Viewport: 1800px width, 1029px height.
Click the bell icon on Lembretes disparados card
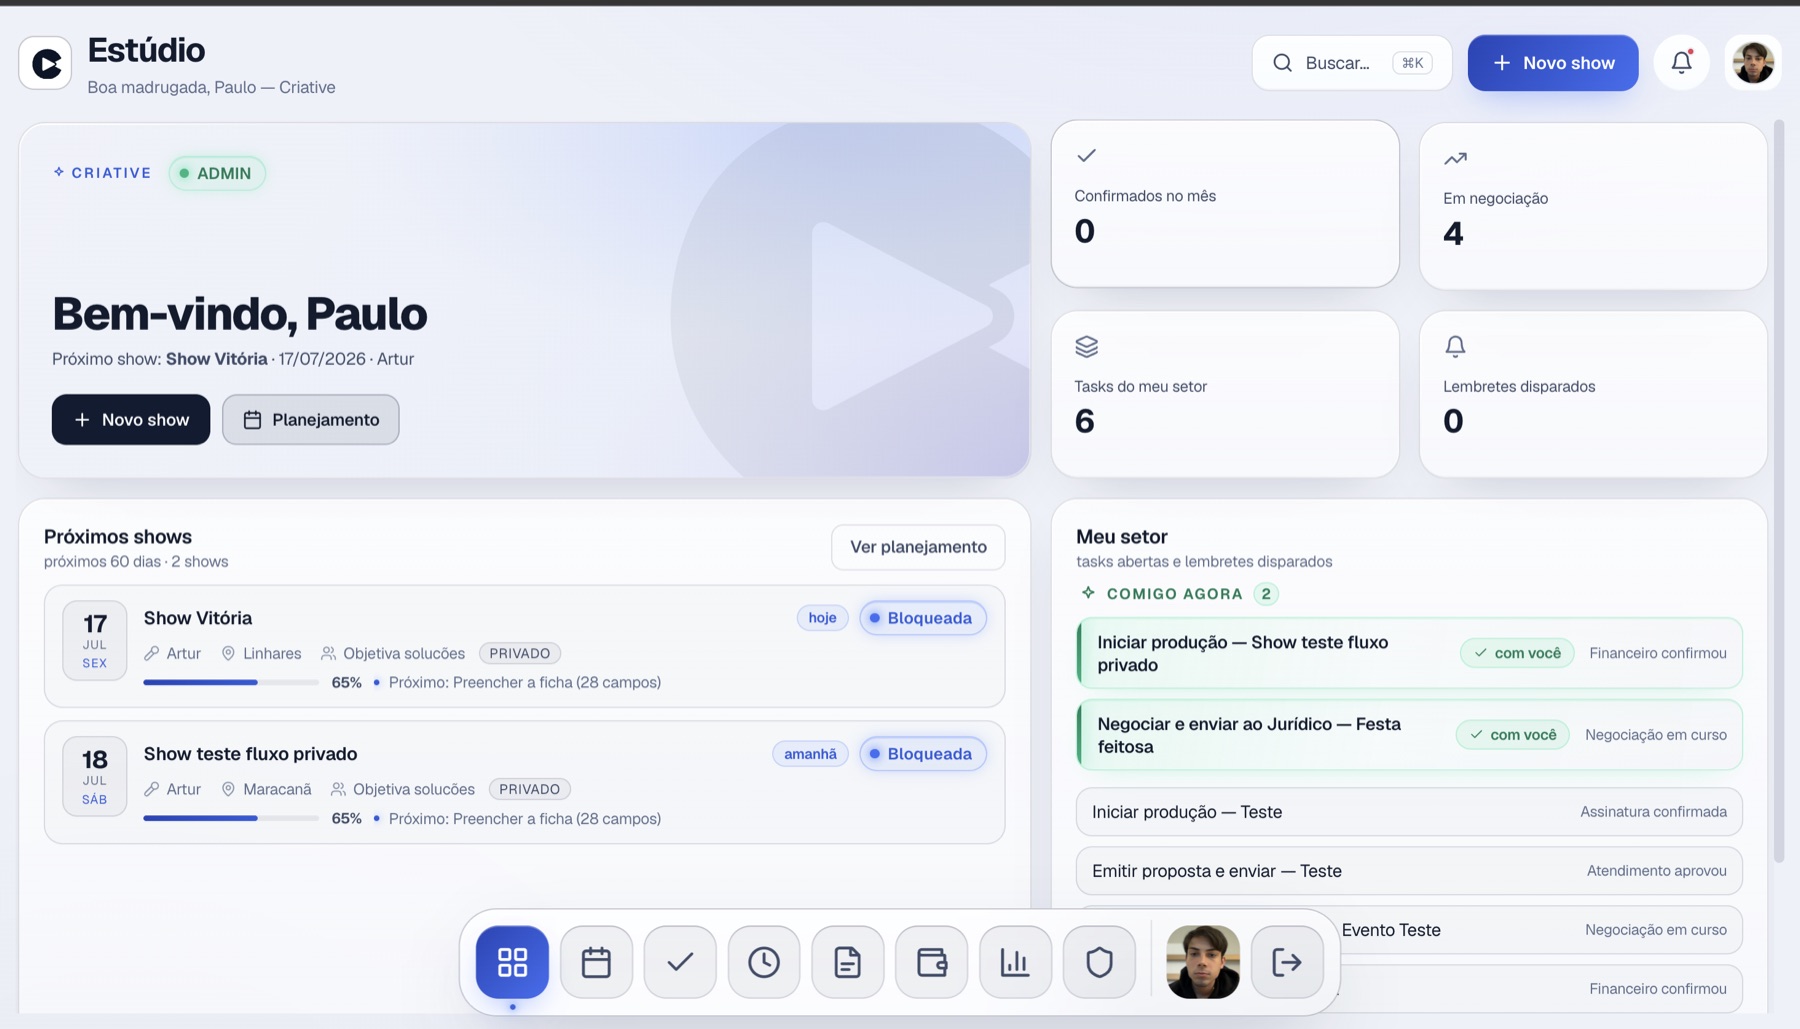pyautogui.click(x=1455, y=346)
